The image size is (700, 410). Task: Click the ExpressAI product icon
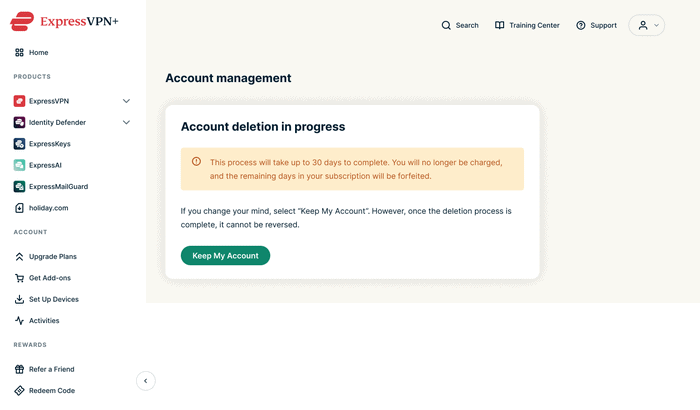click(19, 165)
